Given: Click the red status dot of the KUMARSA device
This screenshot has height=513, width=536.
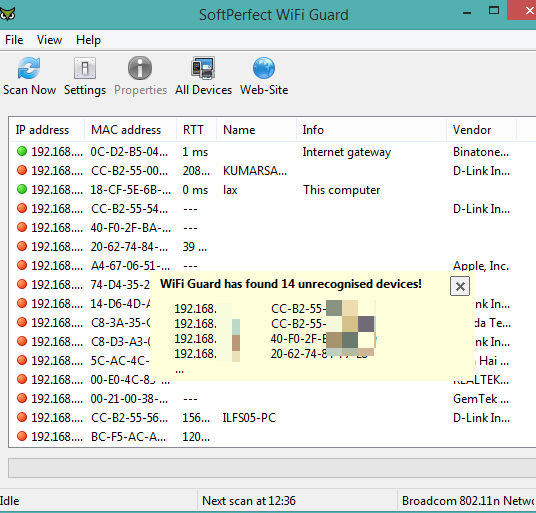Looking at the screenshot, I should coord(22,170).
